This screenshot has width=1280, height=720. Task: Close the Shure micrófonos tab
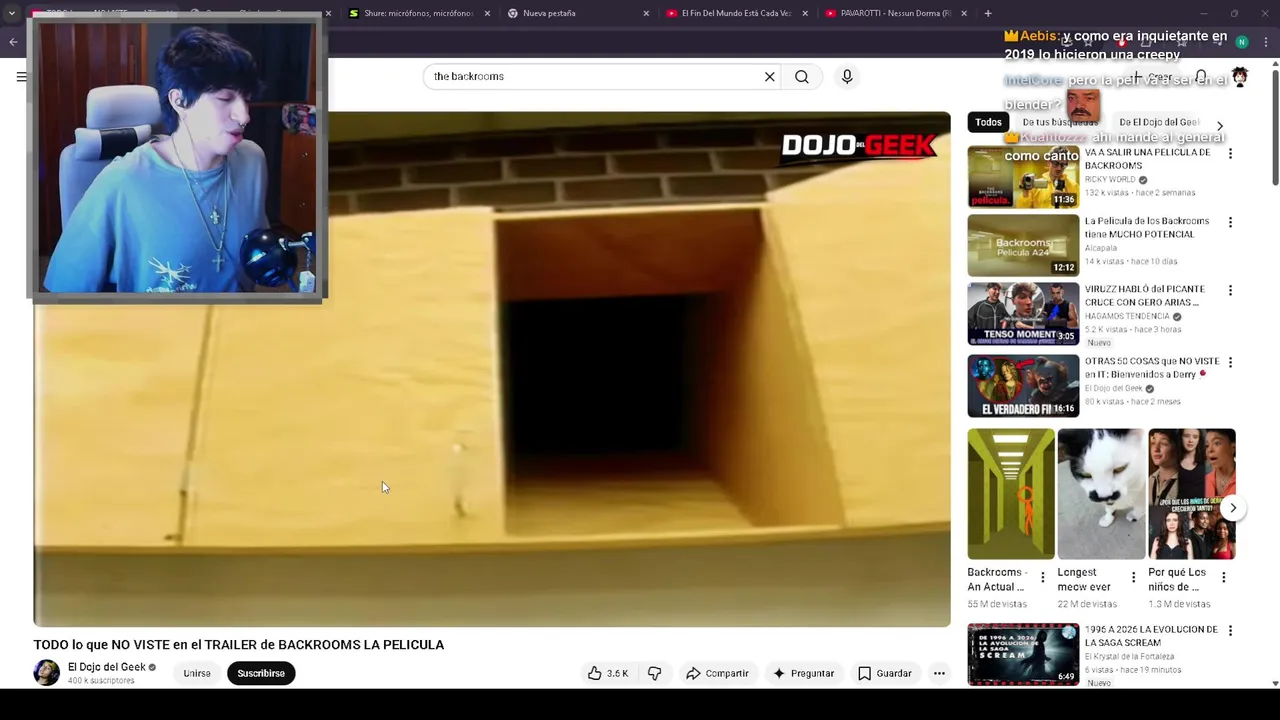[x=487, y=13]
